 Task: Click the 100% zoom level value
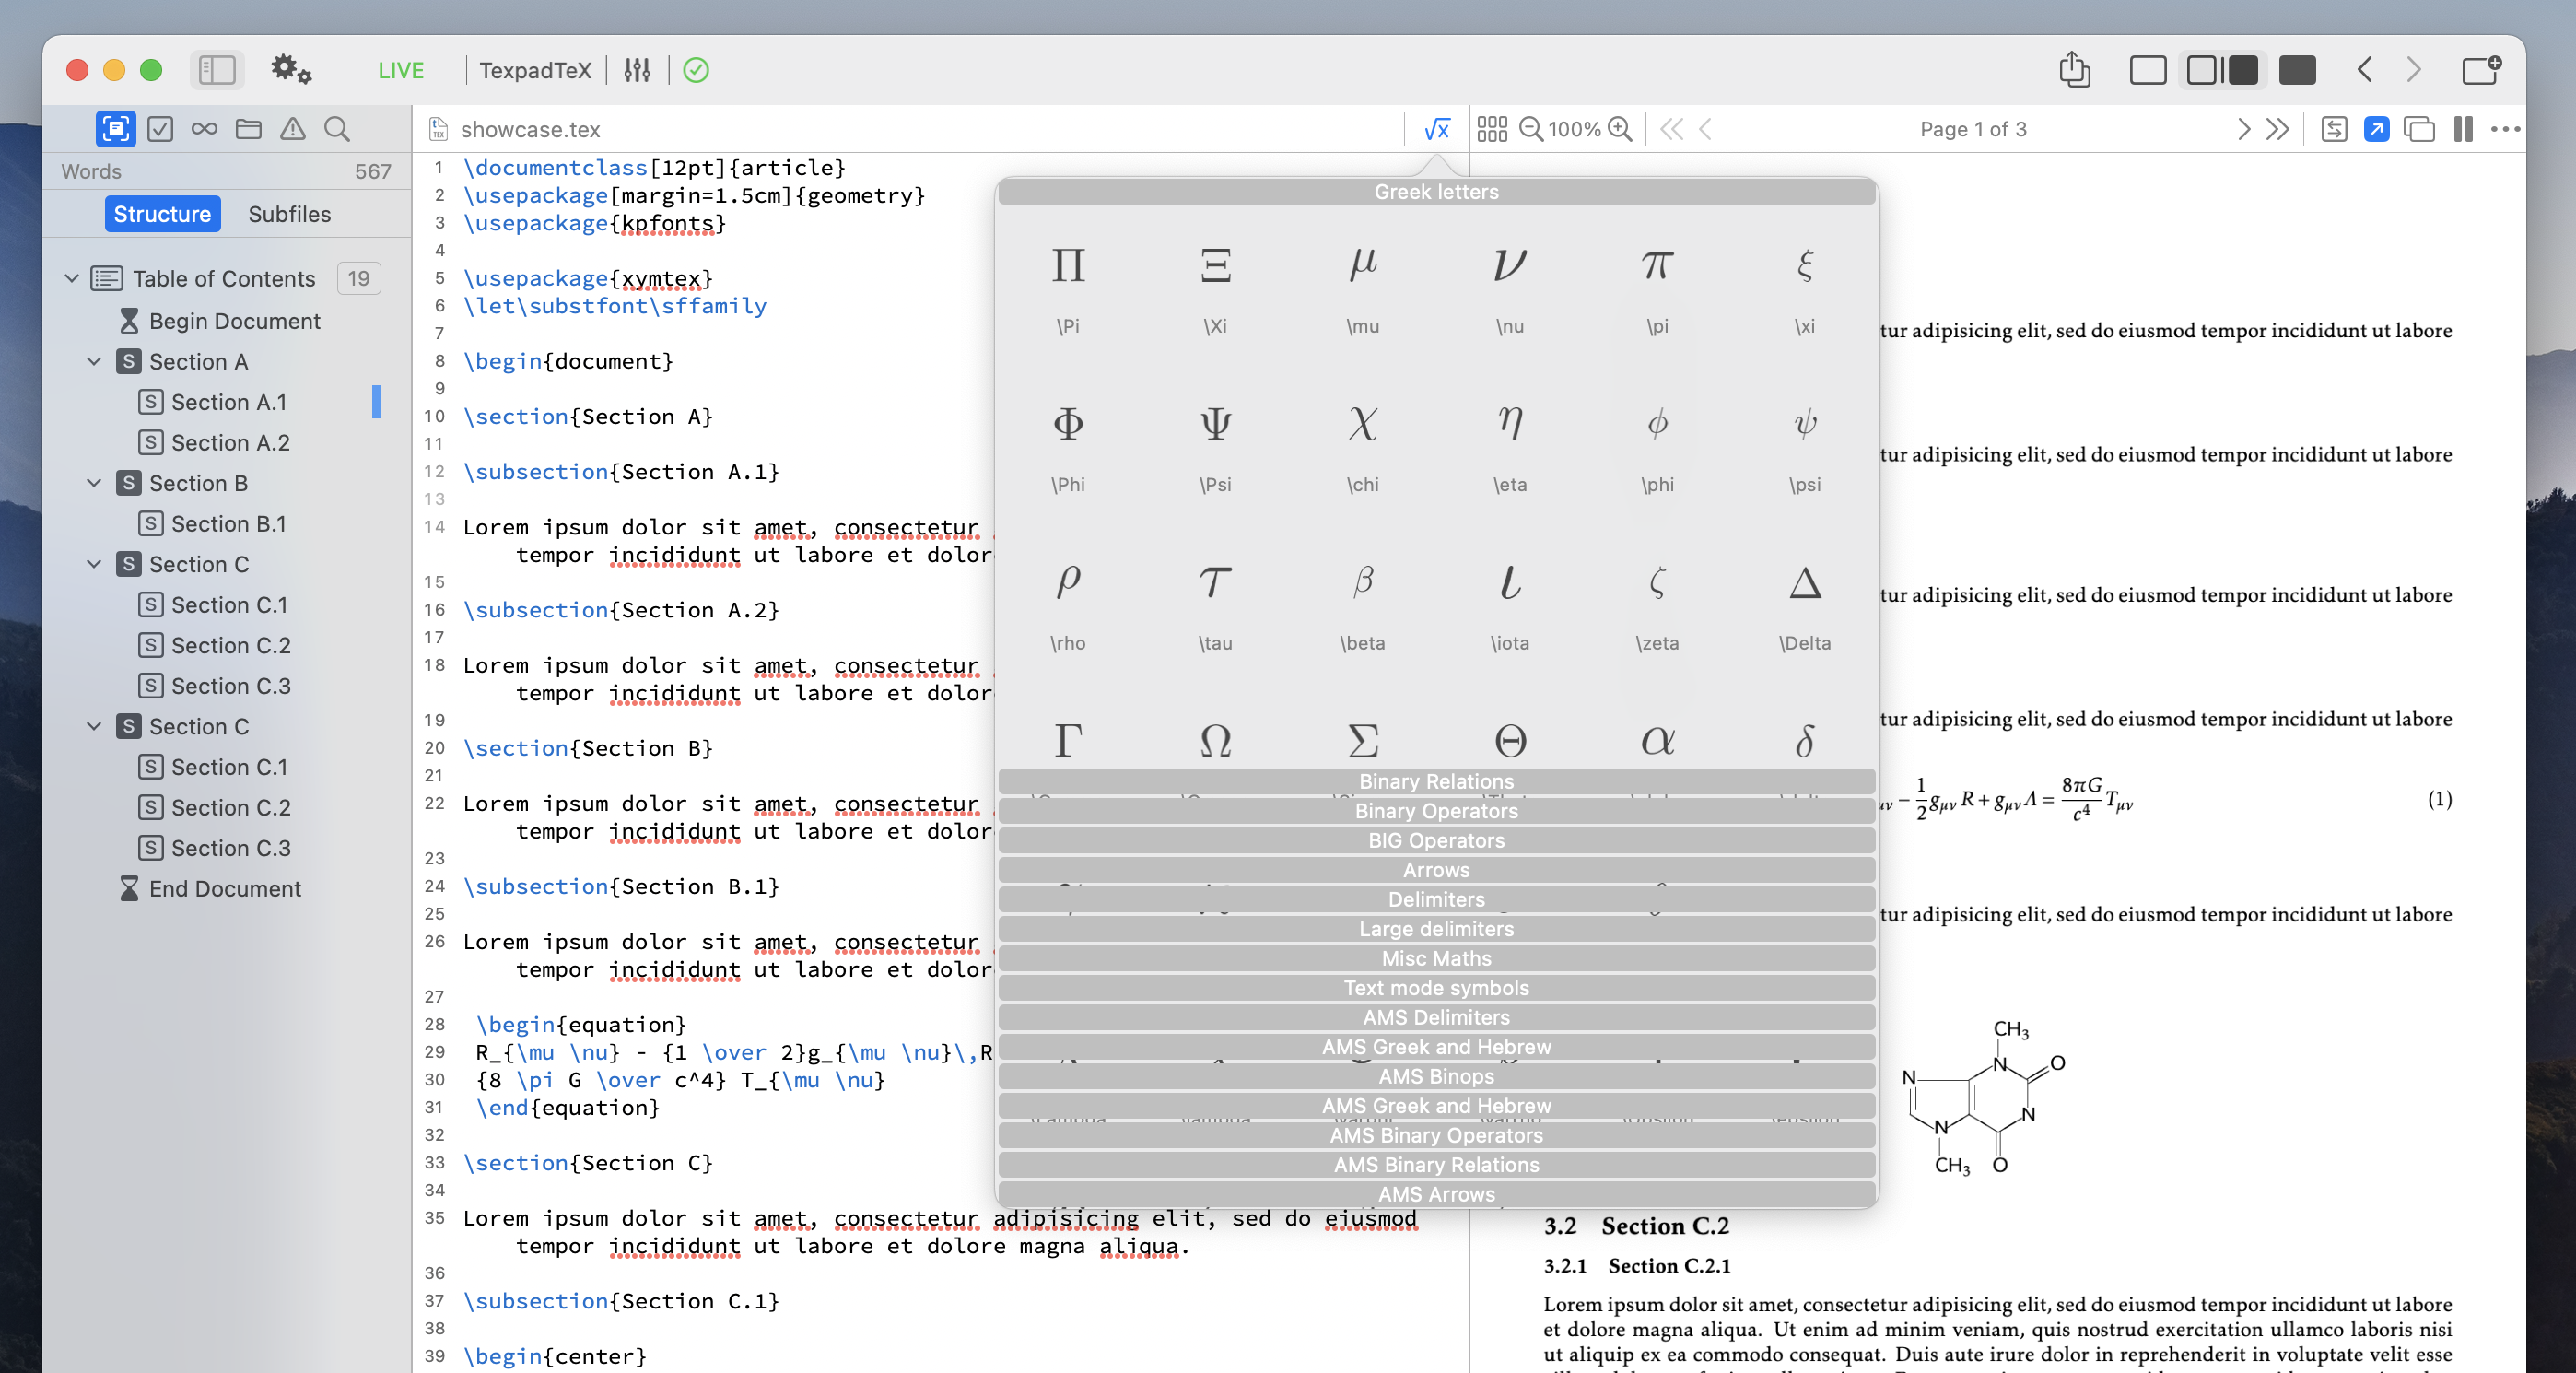point(1575,129)
